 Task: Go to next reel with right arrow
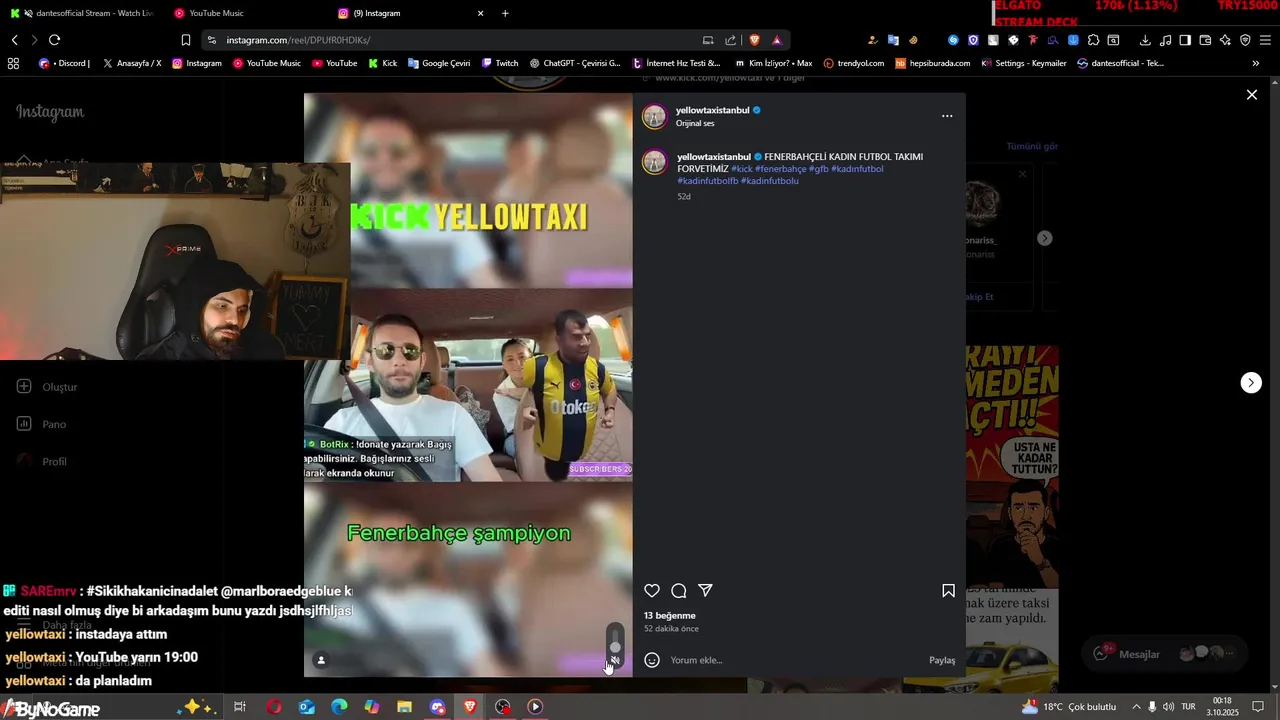[1251, 383]
